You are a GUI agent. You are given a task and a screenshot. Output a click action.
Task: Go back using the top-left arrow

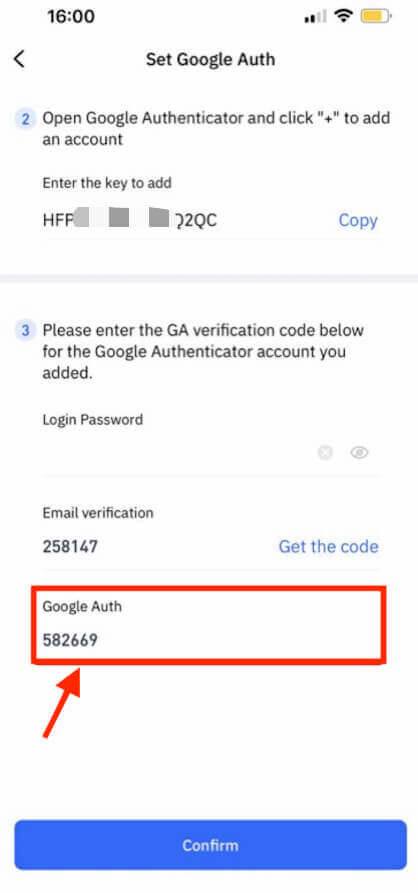[x=19, y=59]
